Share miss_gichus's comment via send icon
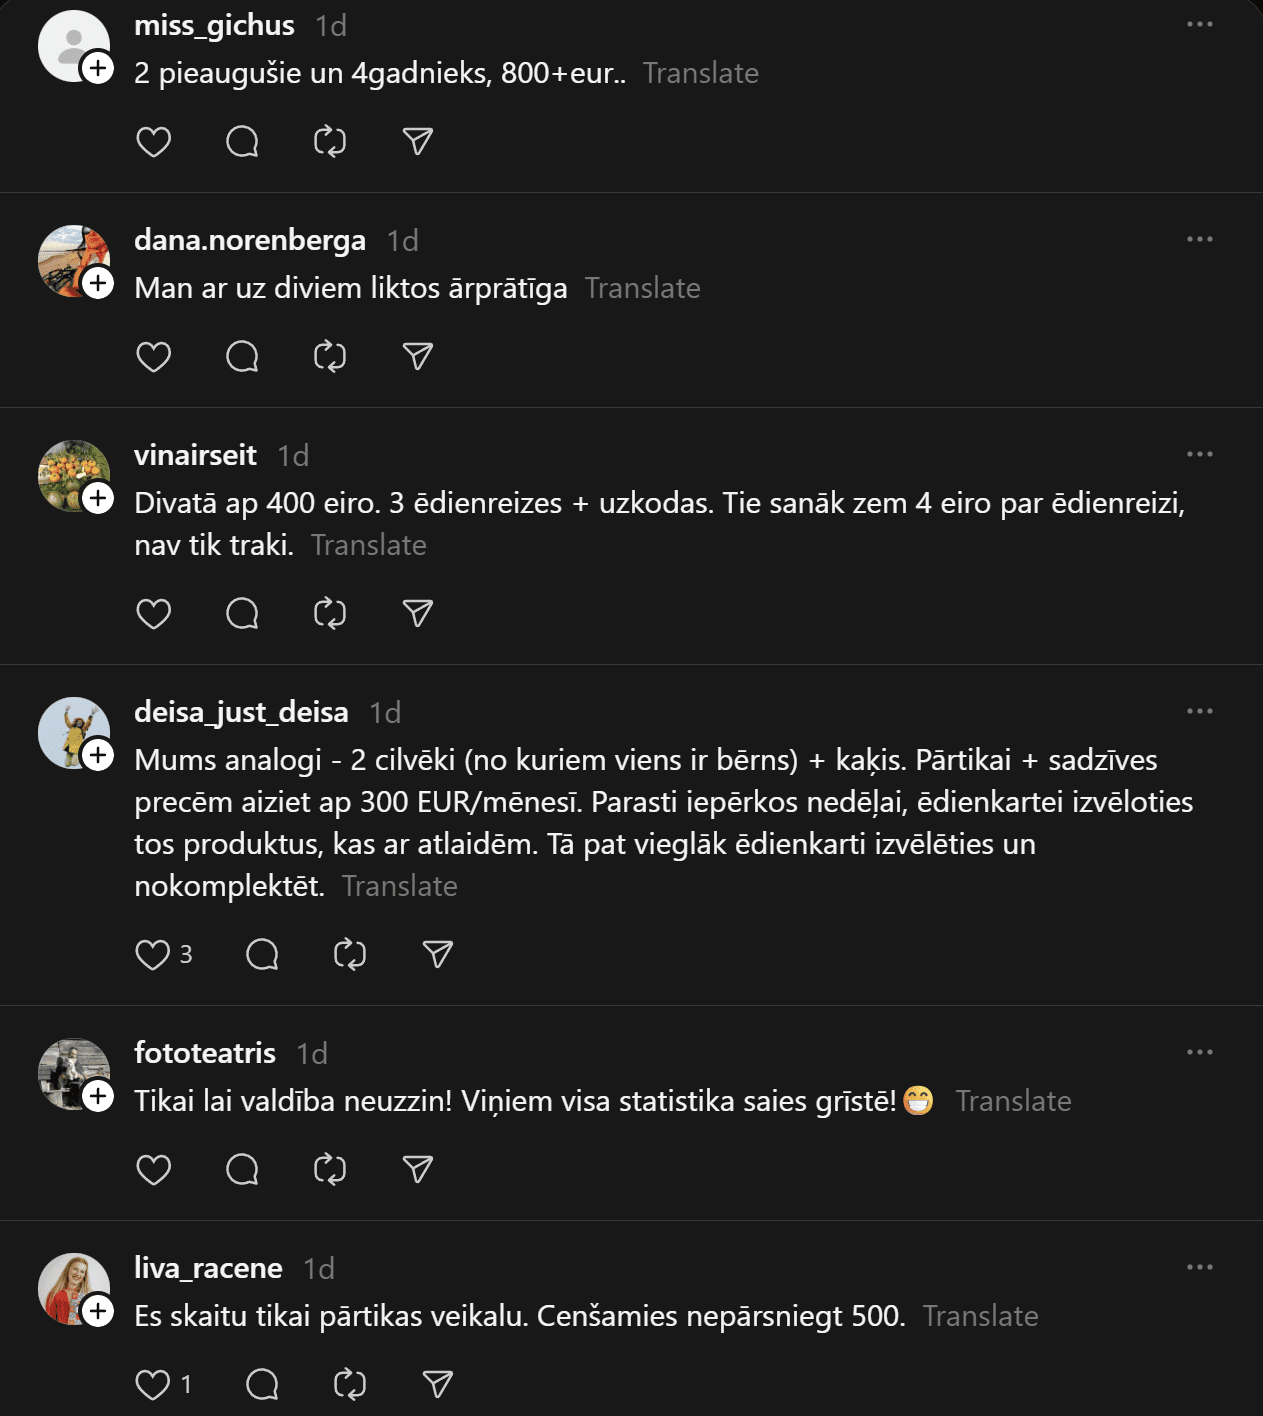Image resolution: width=1263 pixels, height=1416 pixels. (x=418, y=142)
